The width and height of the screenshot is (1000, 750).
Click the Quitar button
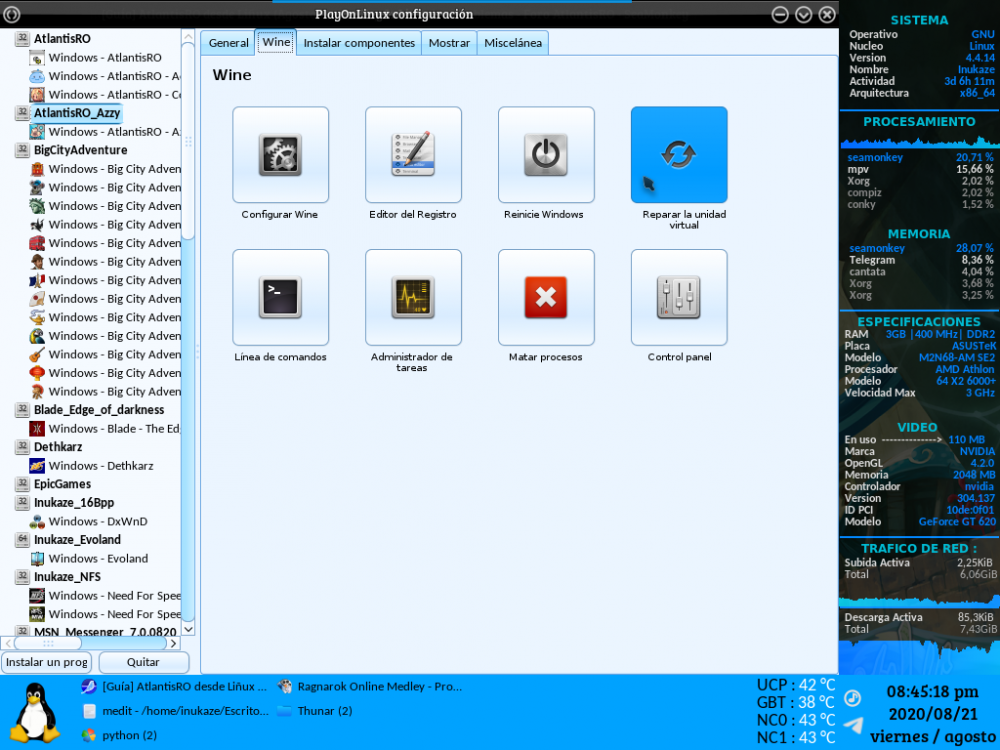click(143, 662)
